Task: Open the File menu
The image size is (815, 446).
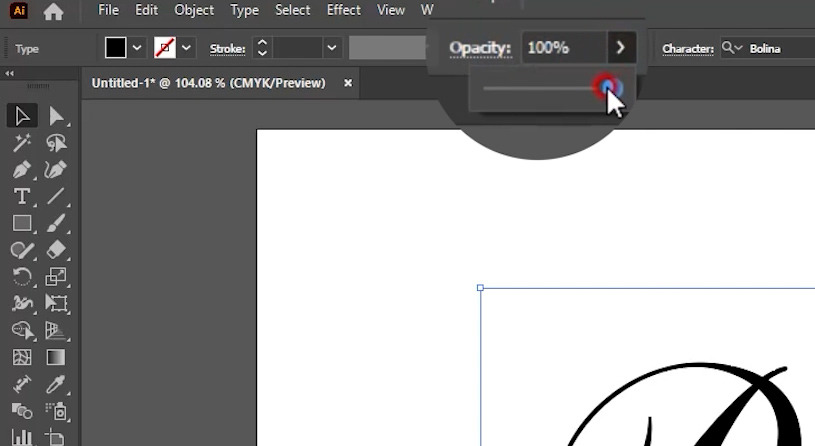Action: pyautogui.click(x=108, y=10)
